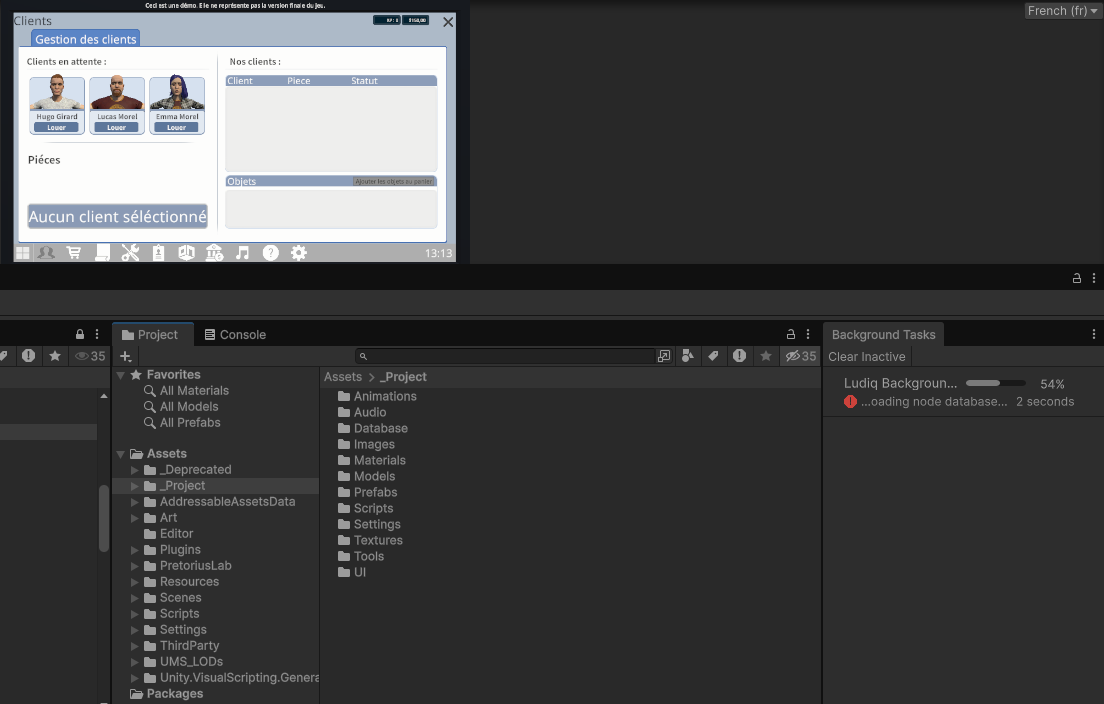The height and width of the screenshot is (704, 1104).
Task: Click Louer button under Hugo Girard
Action: coord(56,127)
